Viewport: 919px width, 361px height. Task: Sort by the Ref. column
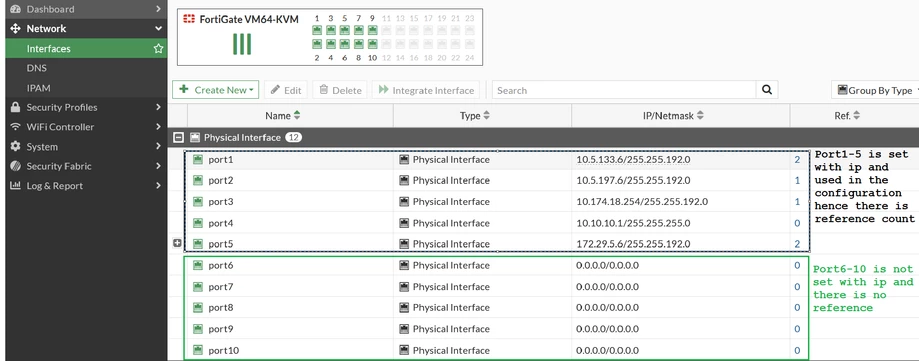(854, 115)
